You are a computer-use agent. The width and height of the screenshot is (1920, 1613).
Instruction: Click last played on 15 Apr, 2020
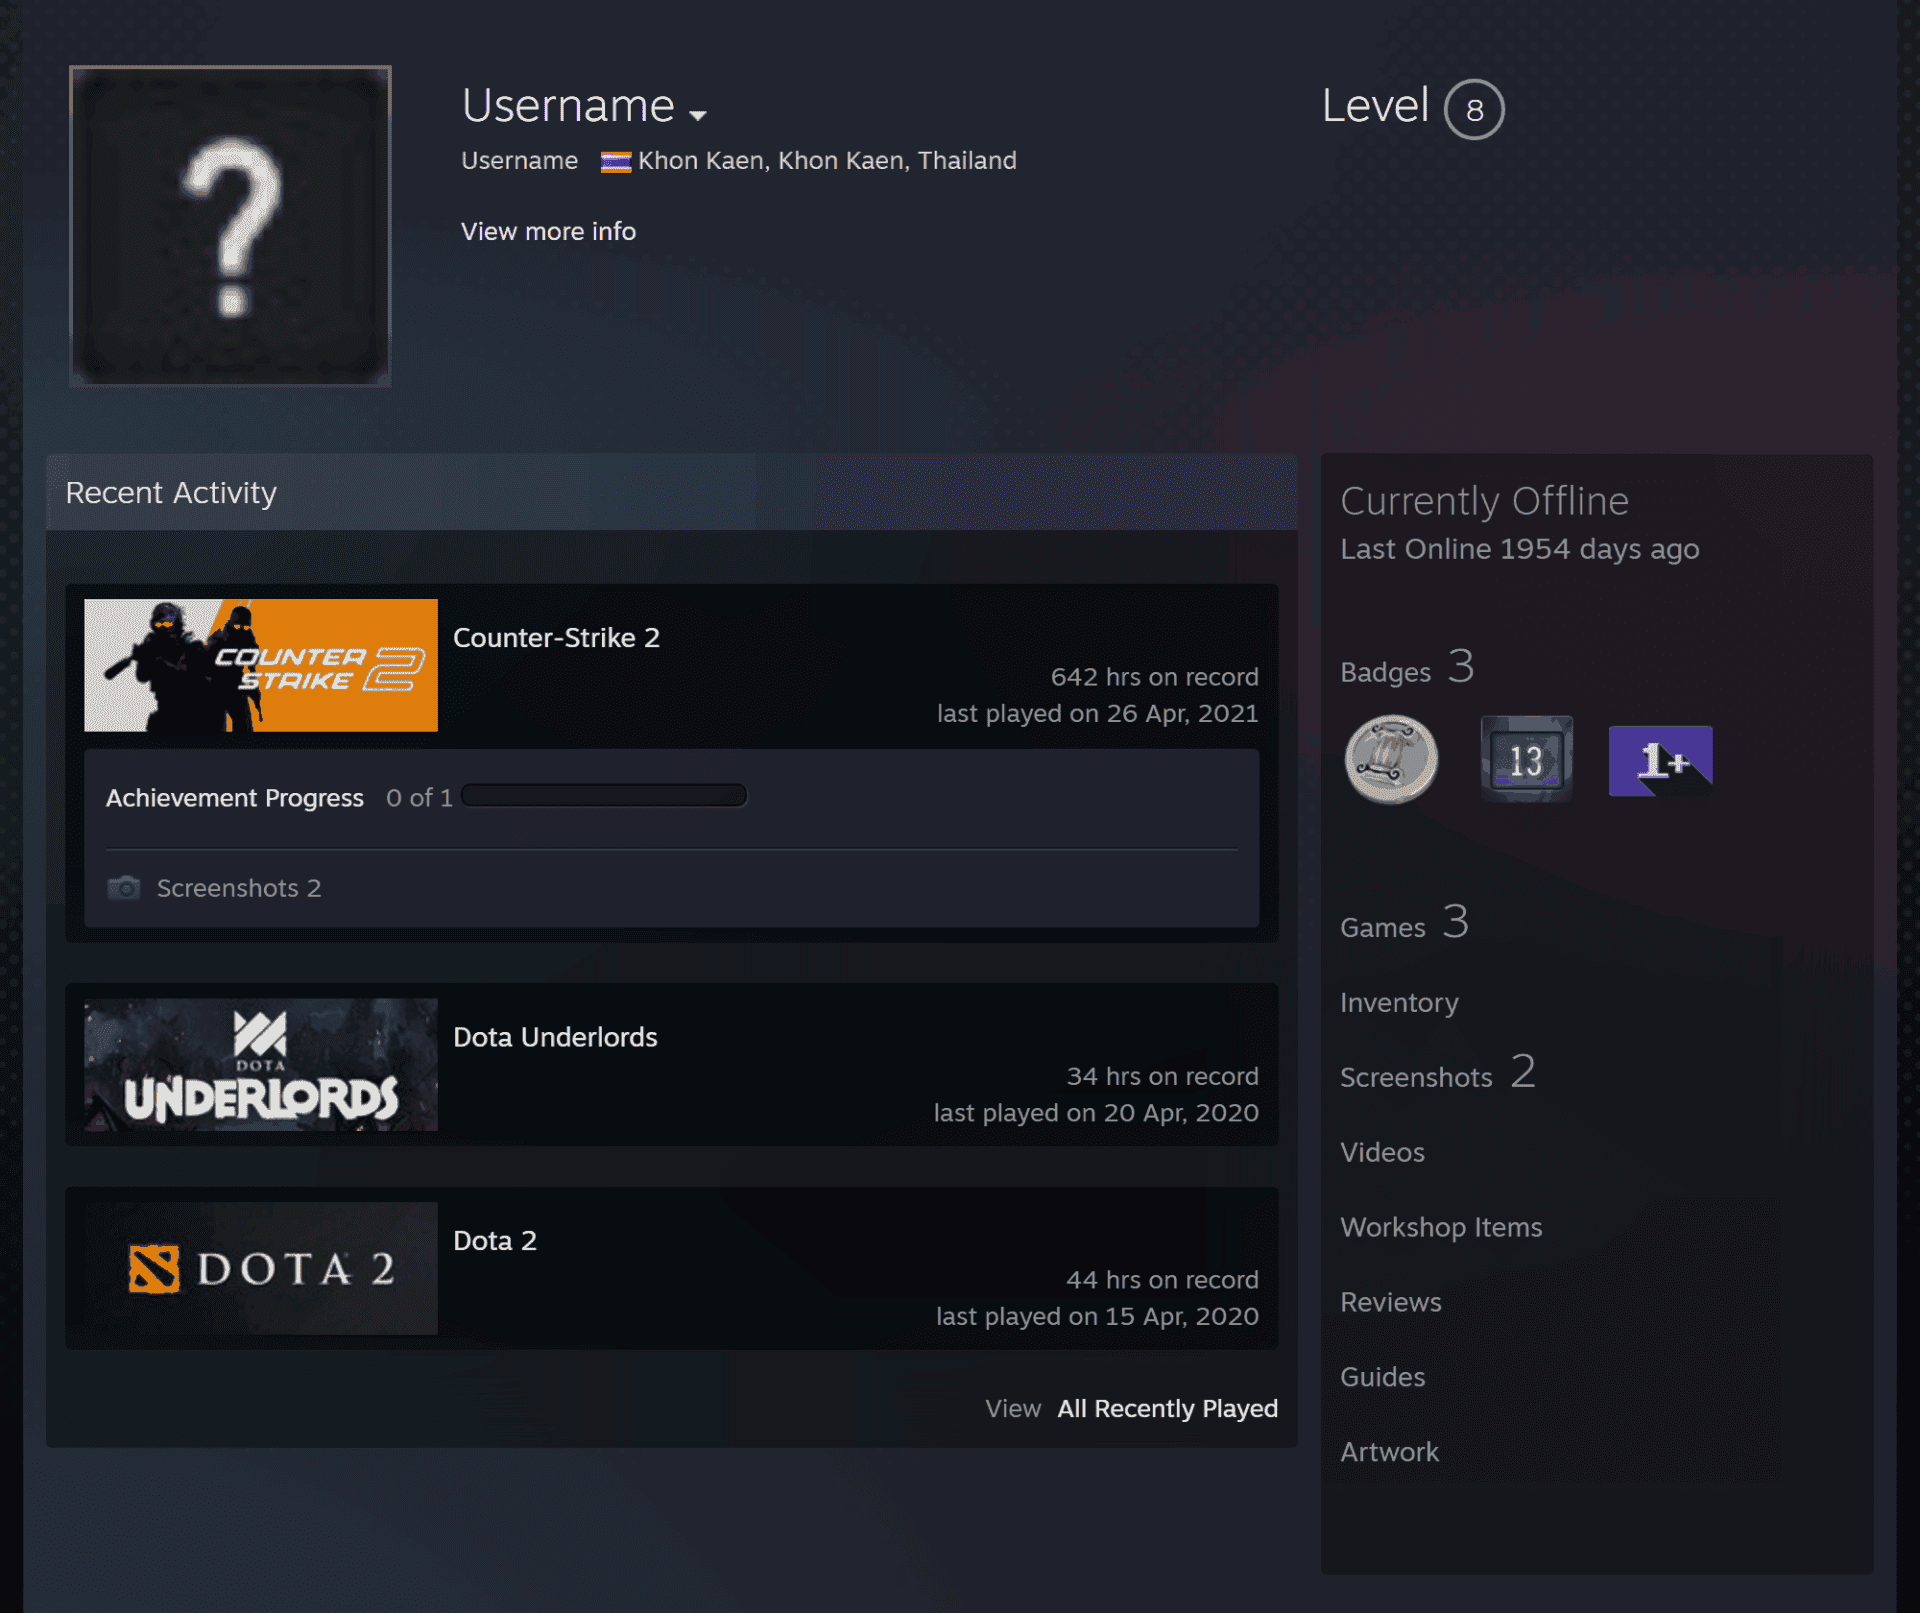1097,1317
